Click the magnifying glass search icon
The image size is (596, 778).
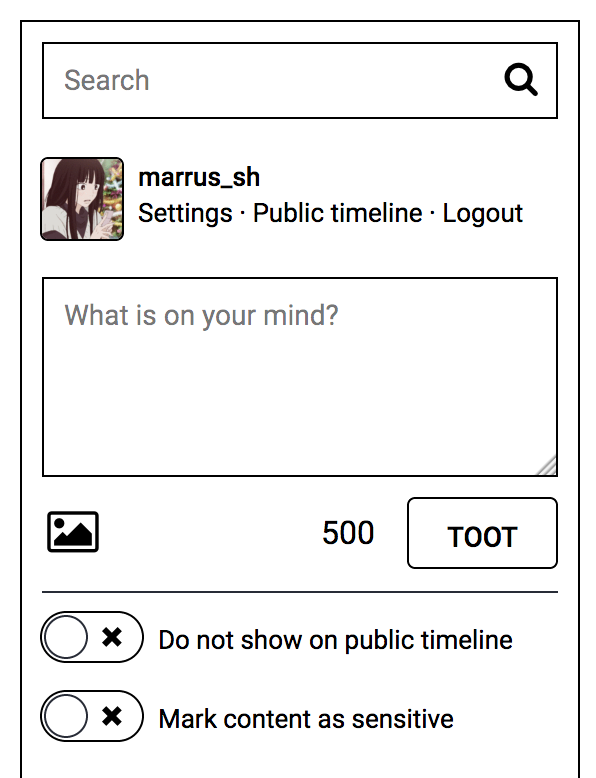[521, 79]
